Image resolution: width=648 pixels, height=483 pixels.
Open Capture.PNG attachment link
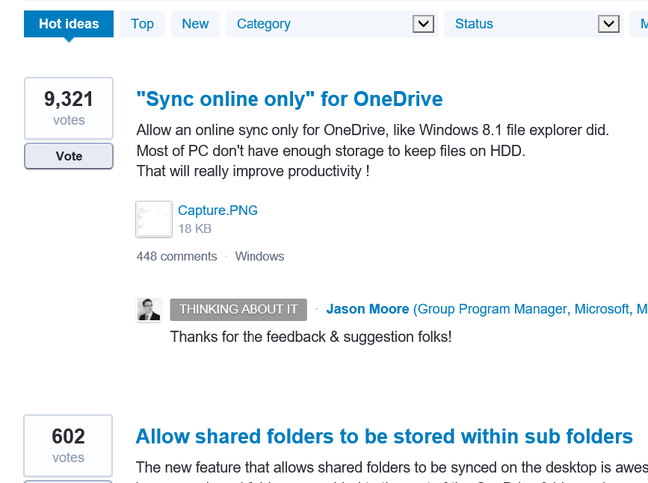[x=218, y=210]
